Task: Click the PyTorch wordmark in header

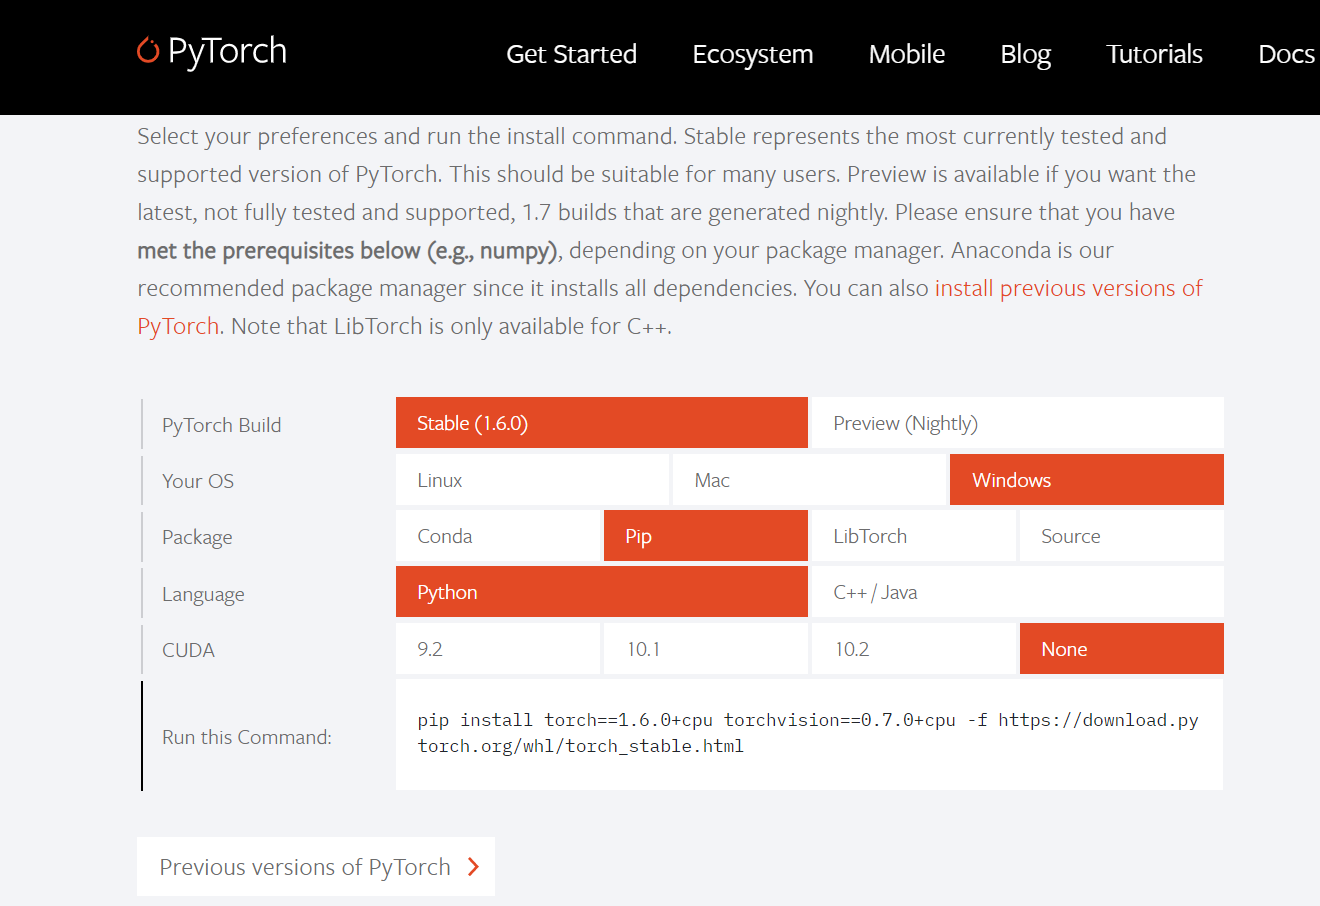Action: 228,51
